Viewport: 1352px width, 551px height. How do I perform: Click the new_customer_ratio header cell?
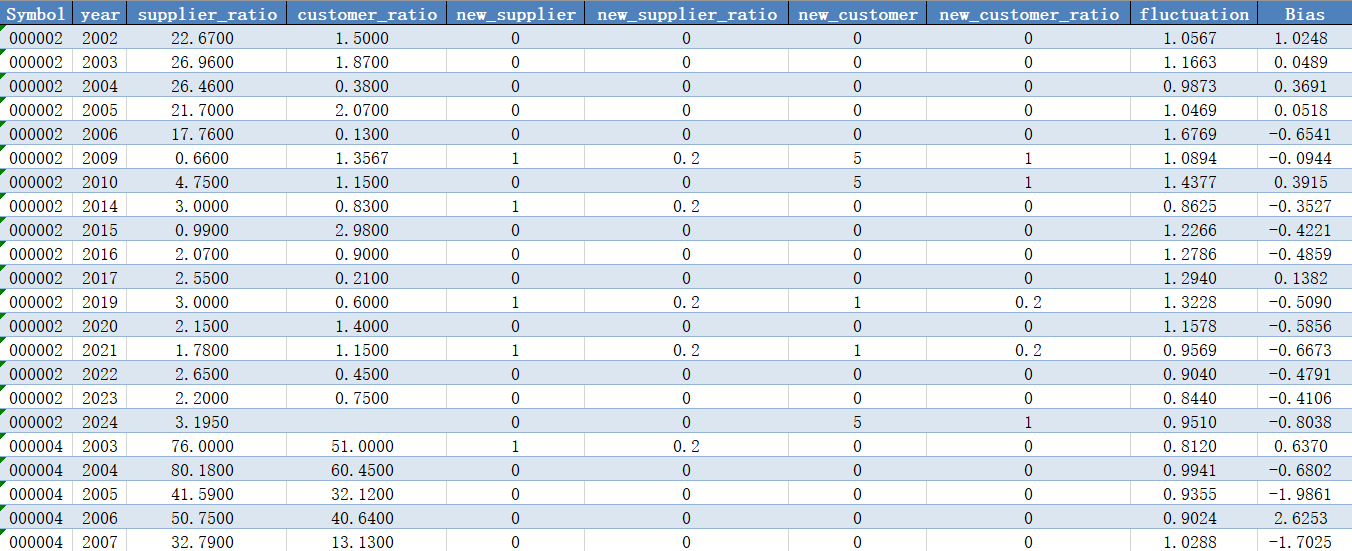[1029, 13]
